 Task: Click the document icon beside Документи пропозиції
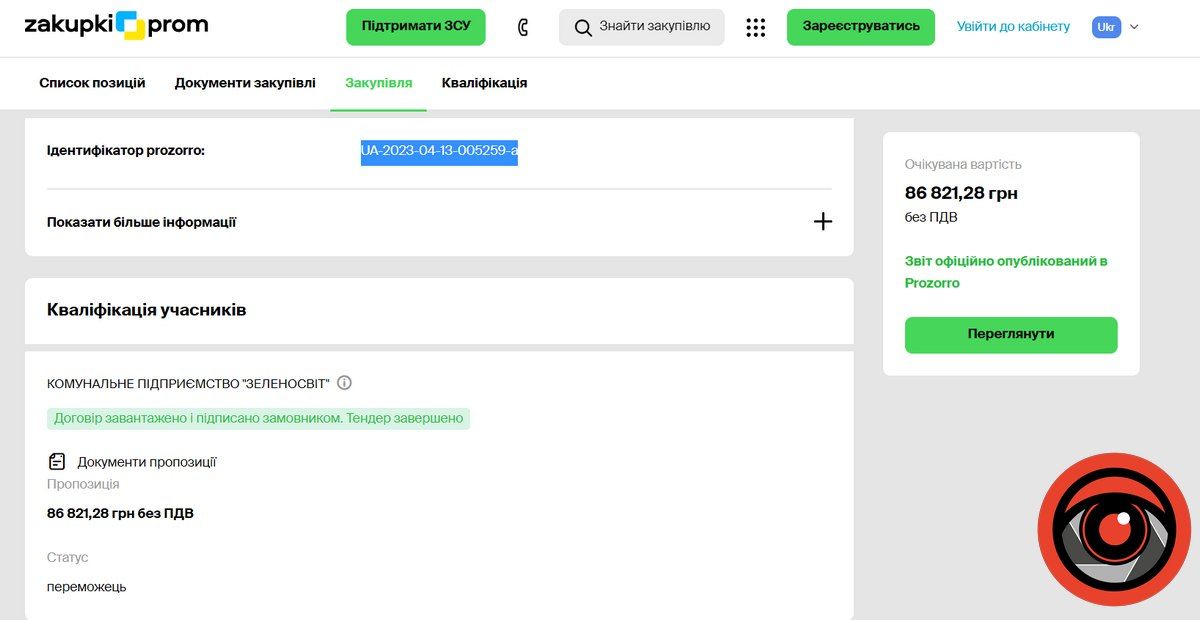(57, 462)
